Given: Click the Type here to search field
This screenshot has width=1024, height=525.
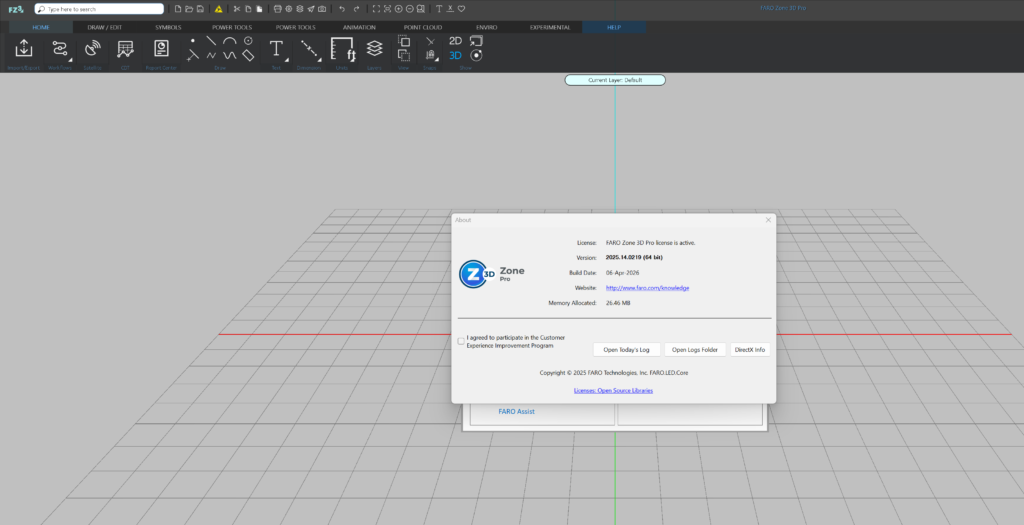Looking at the screenshot, I should [x=99, y=9].
